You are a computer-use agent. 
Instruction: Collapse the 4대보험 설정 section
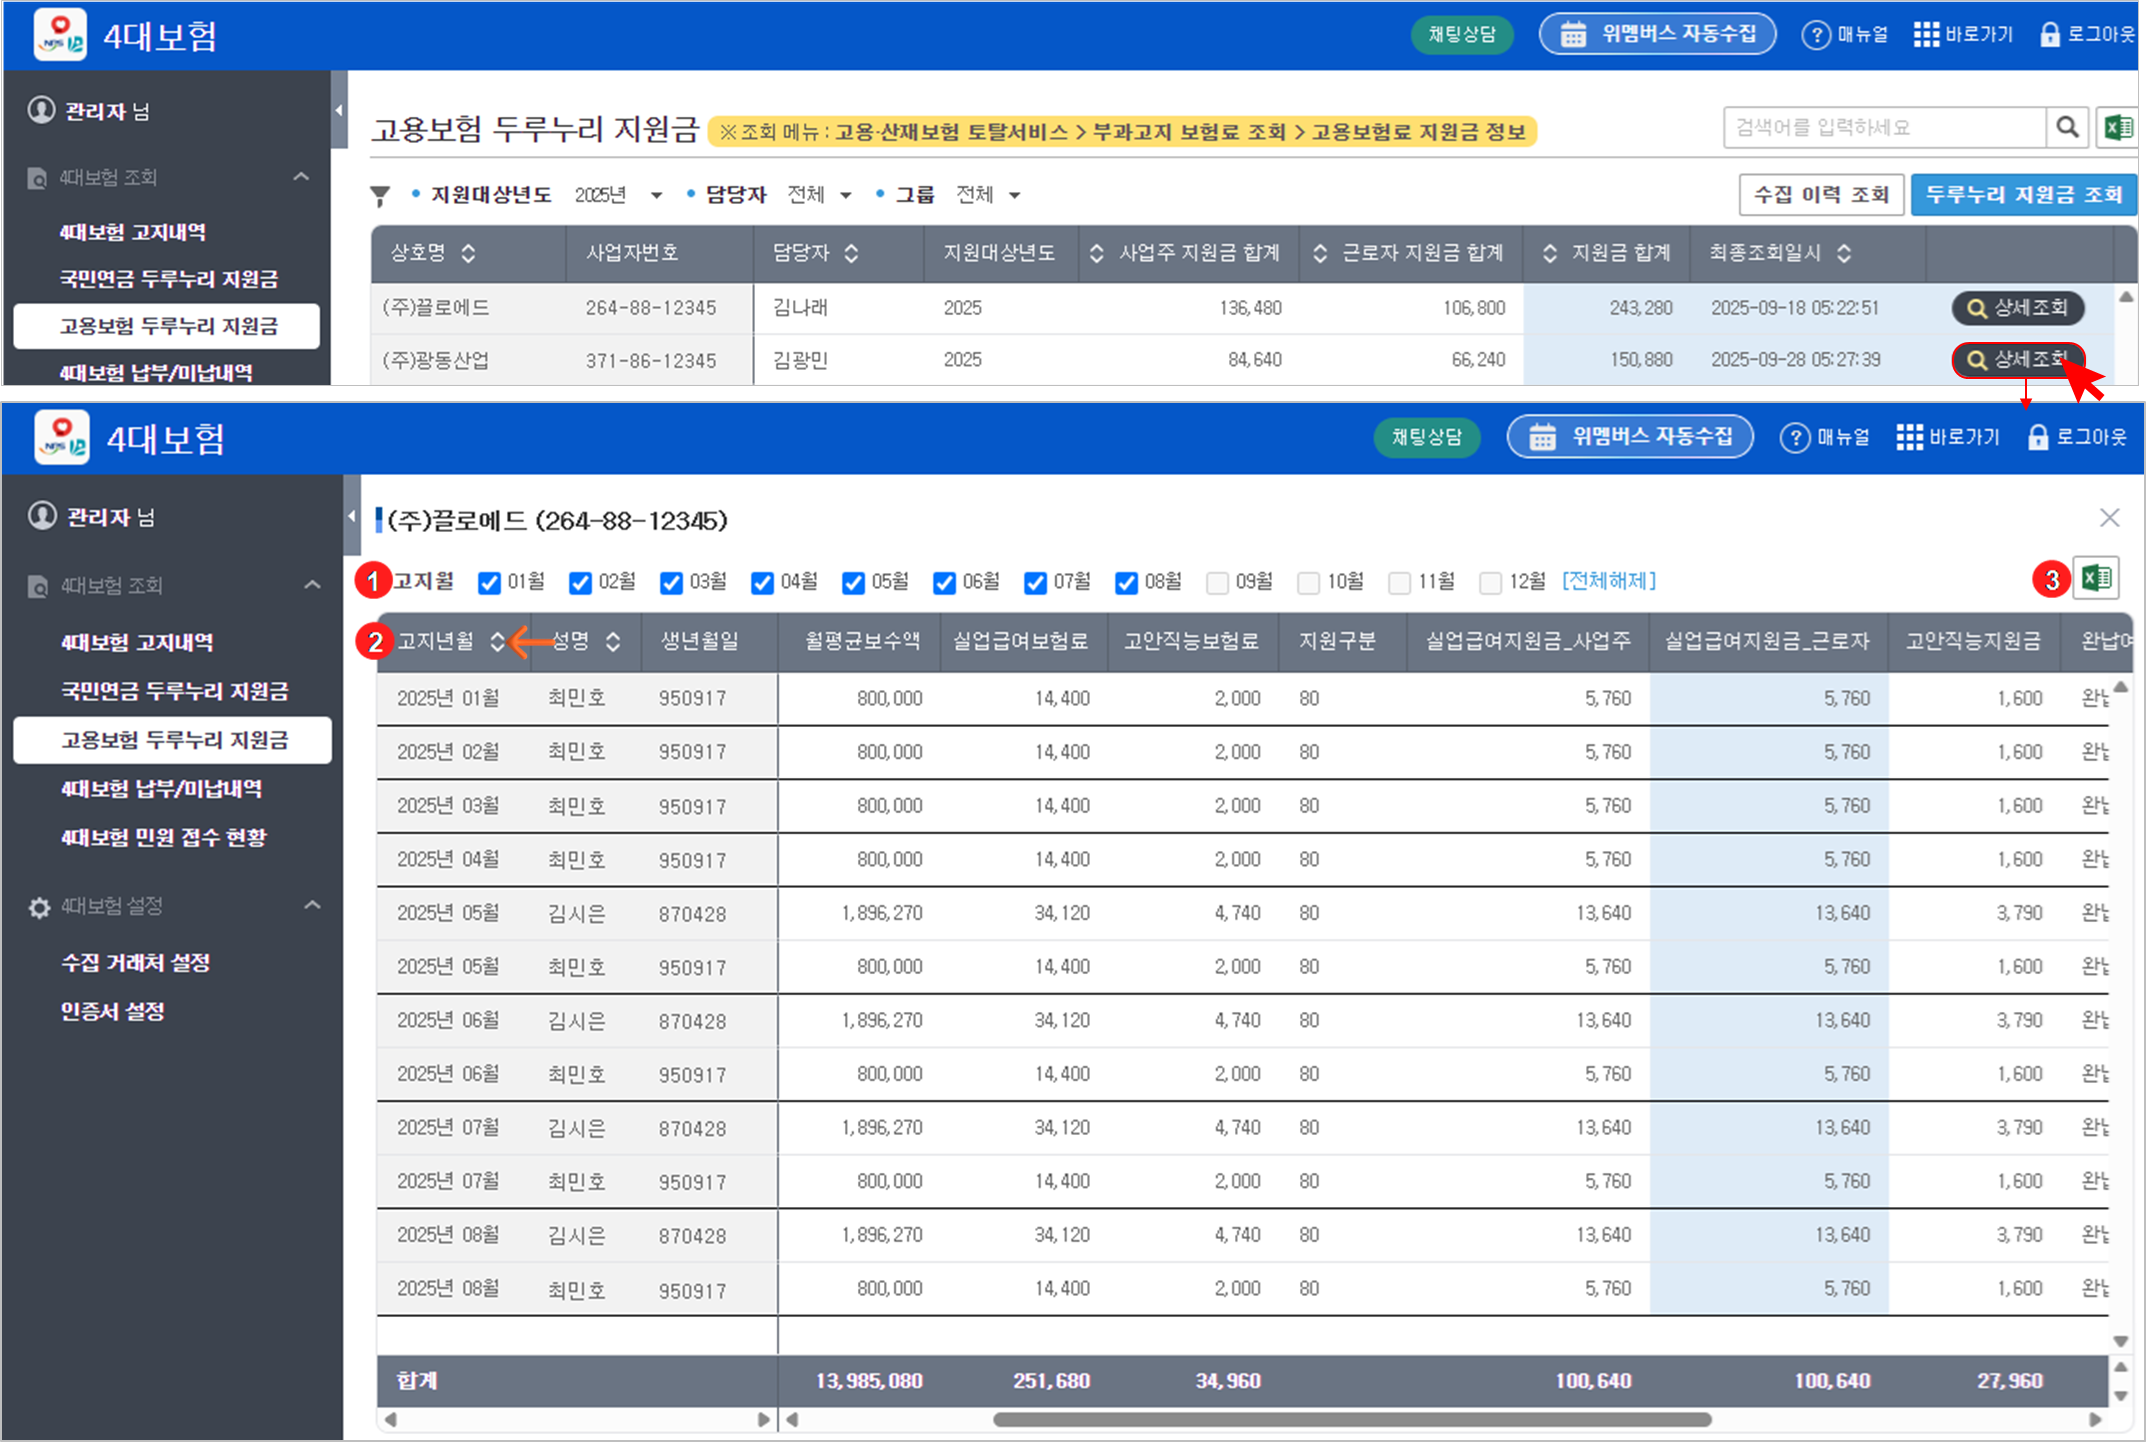pyautogui.click(x=312, y=905)
